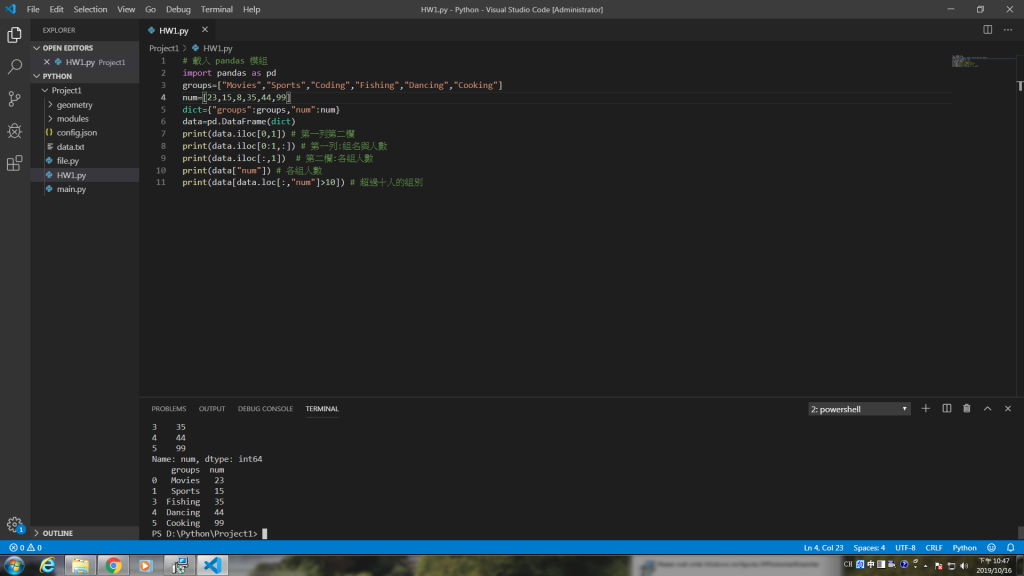This screenshot has width=1024, height=576.
Task: Kill terminal with trash icon
Action: tap(967, 409)
